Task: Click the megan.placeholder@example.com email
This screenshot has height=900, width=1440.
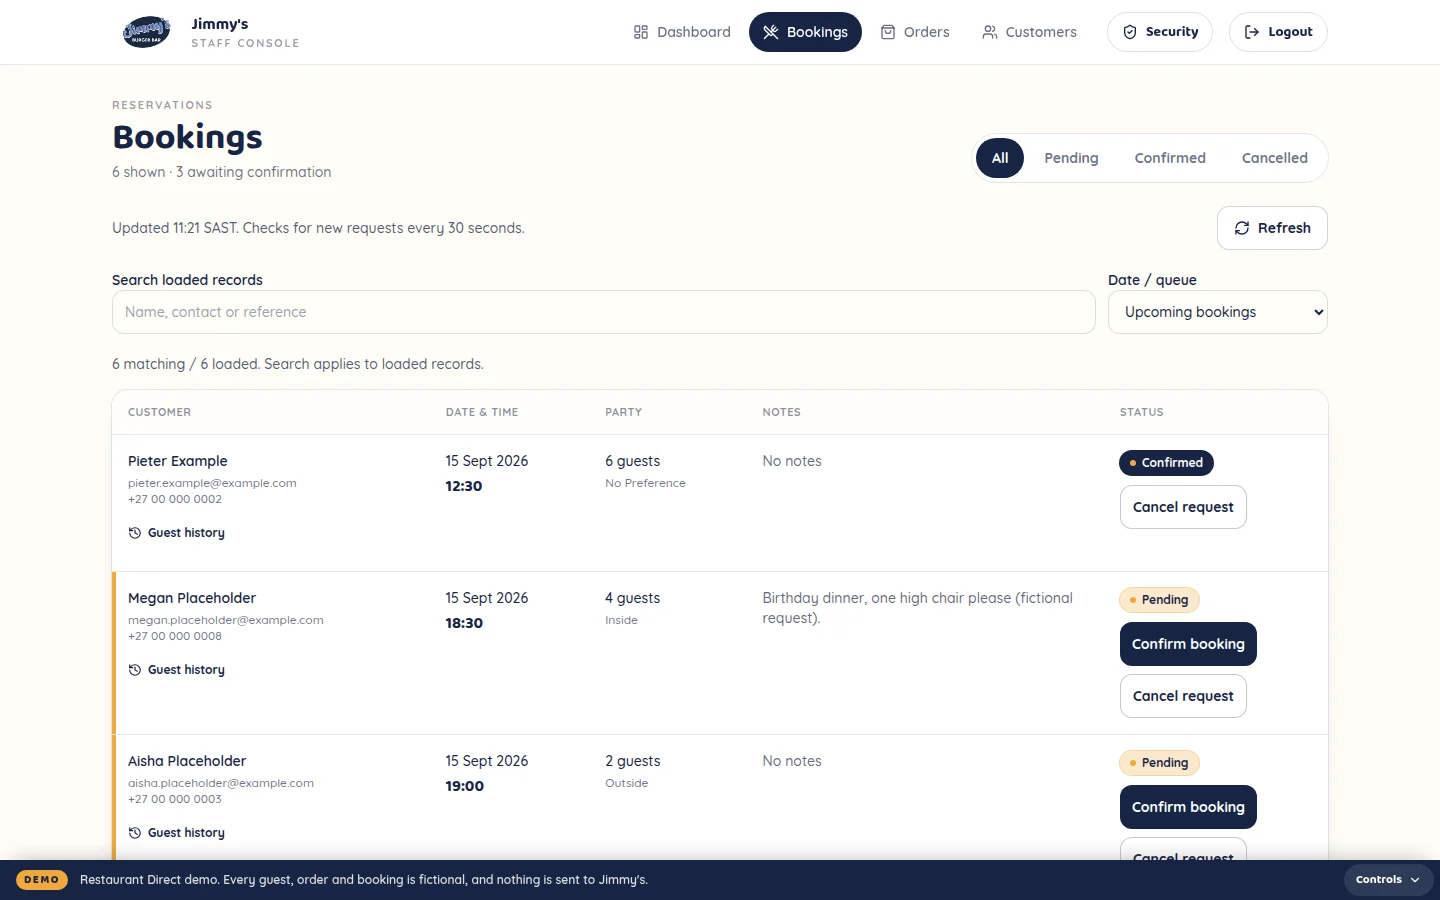Action: 226,620
